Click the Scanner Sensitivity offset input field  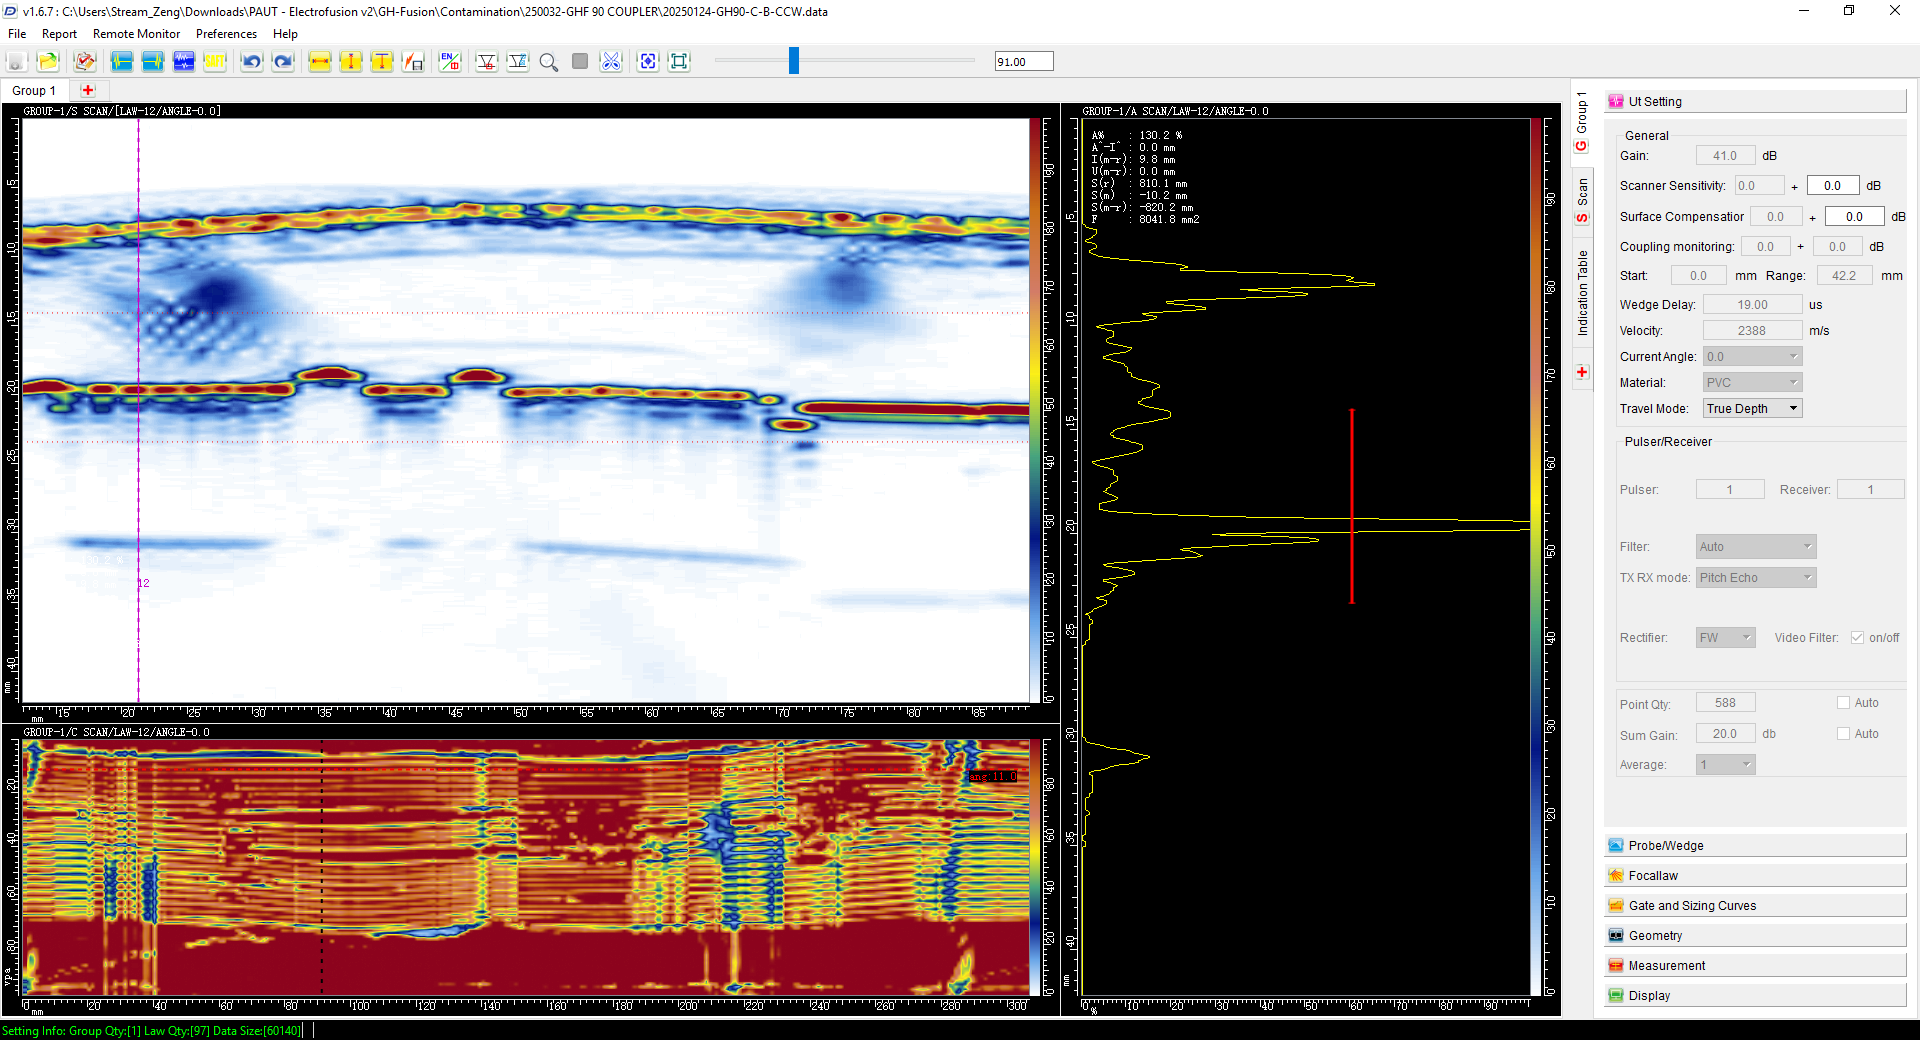tap(1832, 186)
